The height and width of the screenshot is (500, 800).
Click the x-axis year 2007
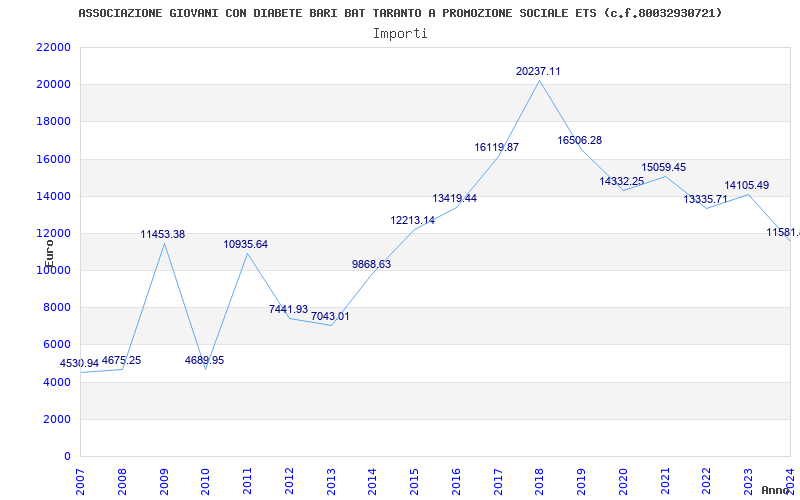[80, 481]
